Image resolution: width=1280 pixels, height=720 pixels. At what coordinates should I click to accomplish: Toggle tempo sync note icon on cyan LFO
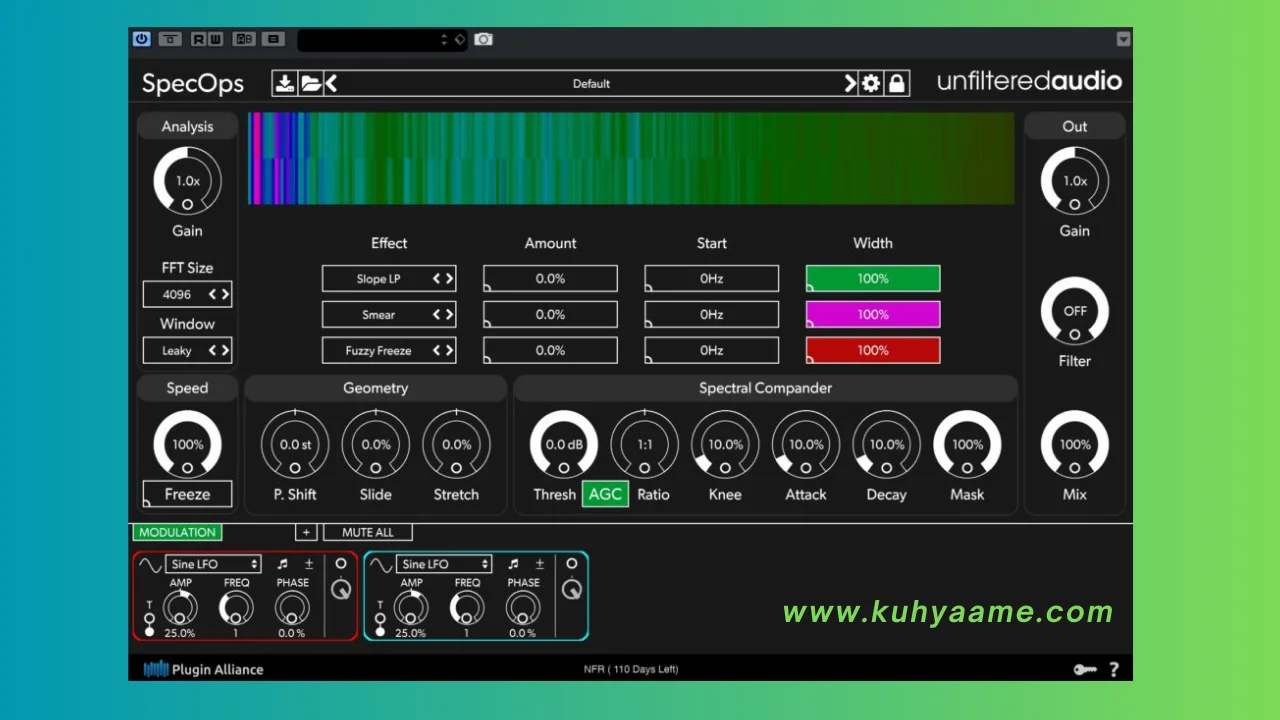pos(513,564)
